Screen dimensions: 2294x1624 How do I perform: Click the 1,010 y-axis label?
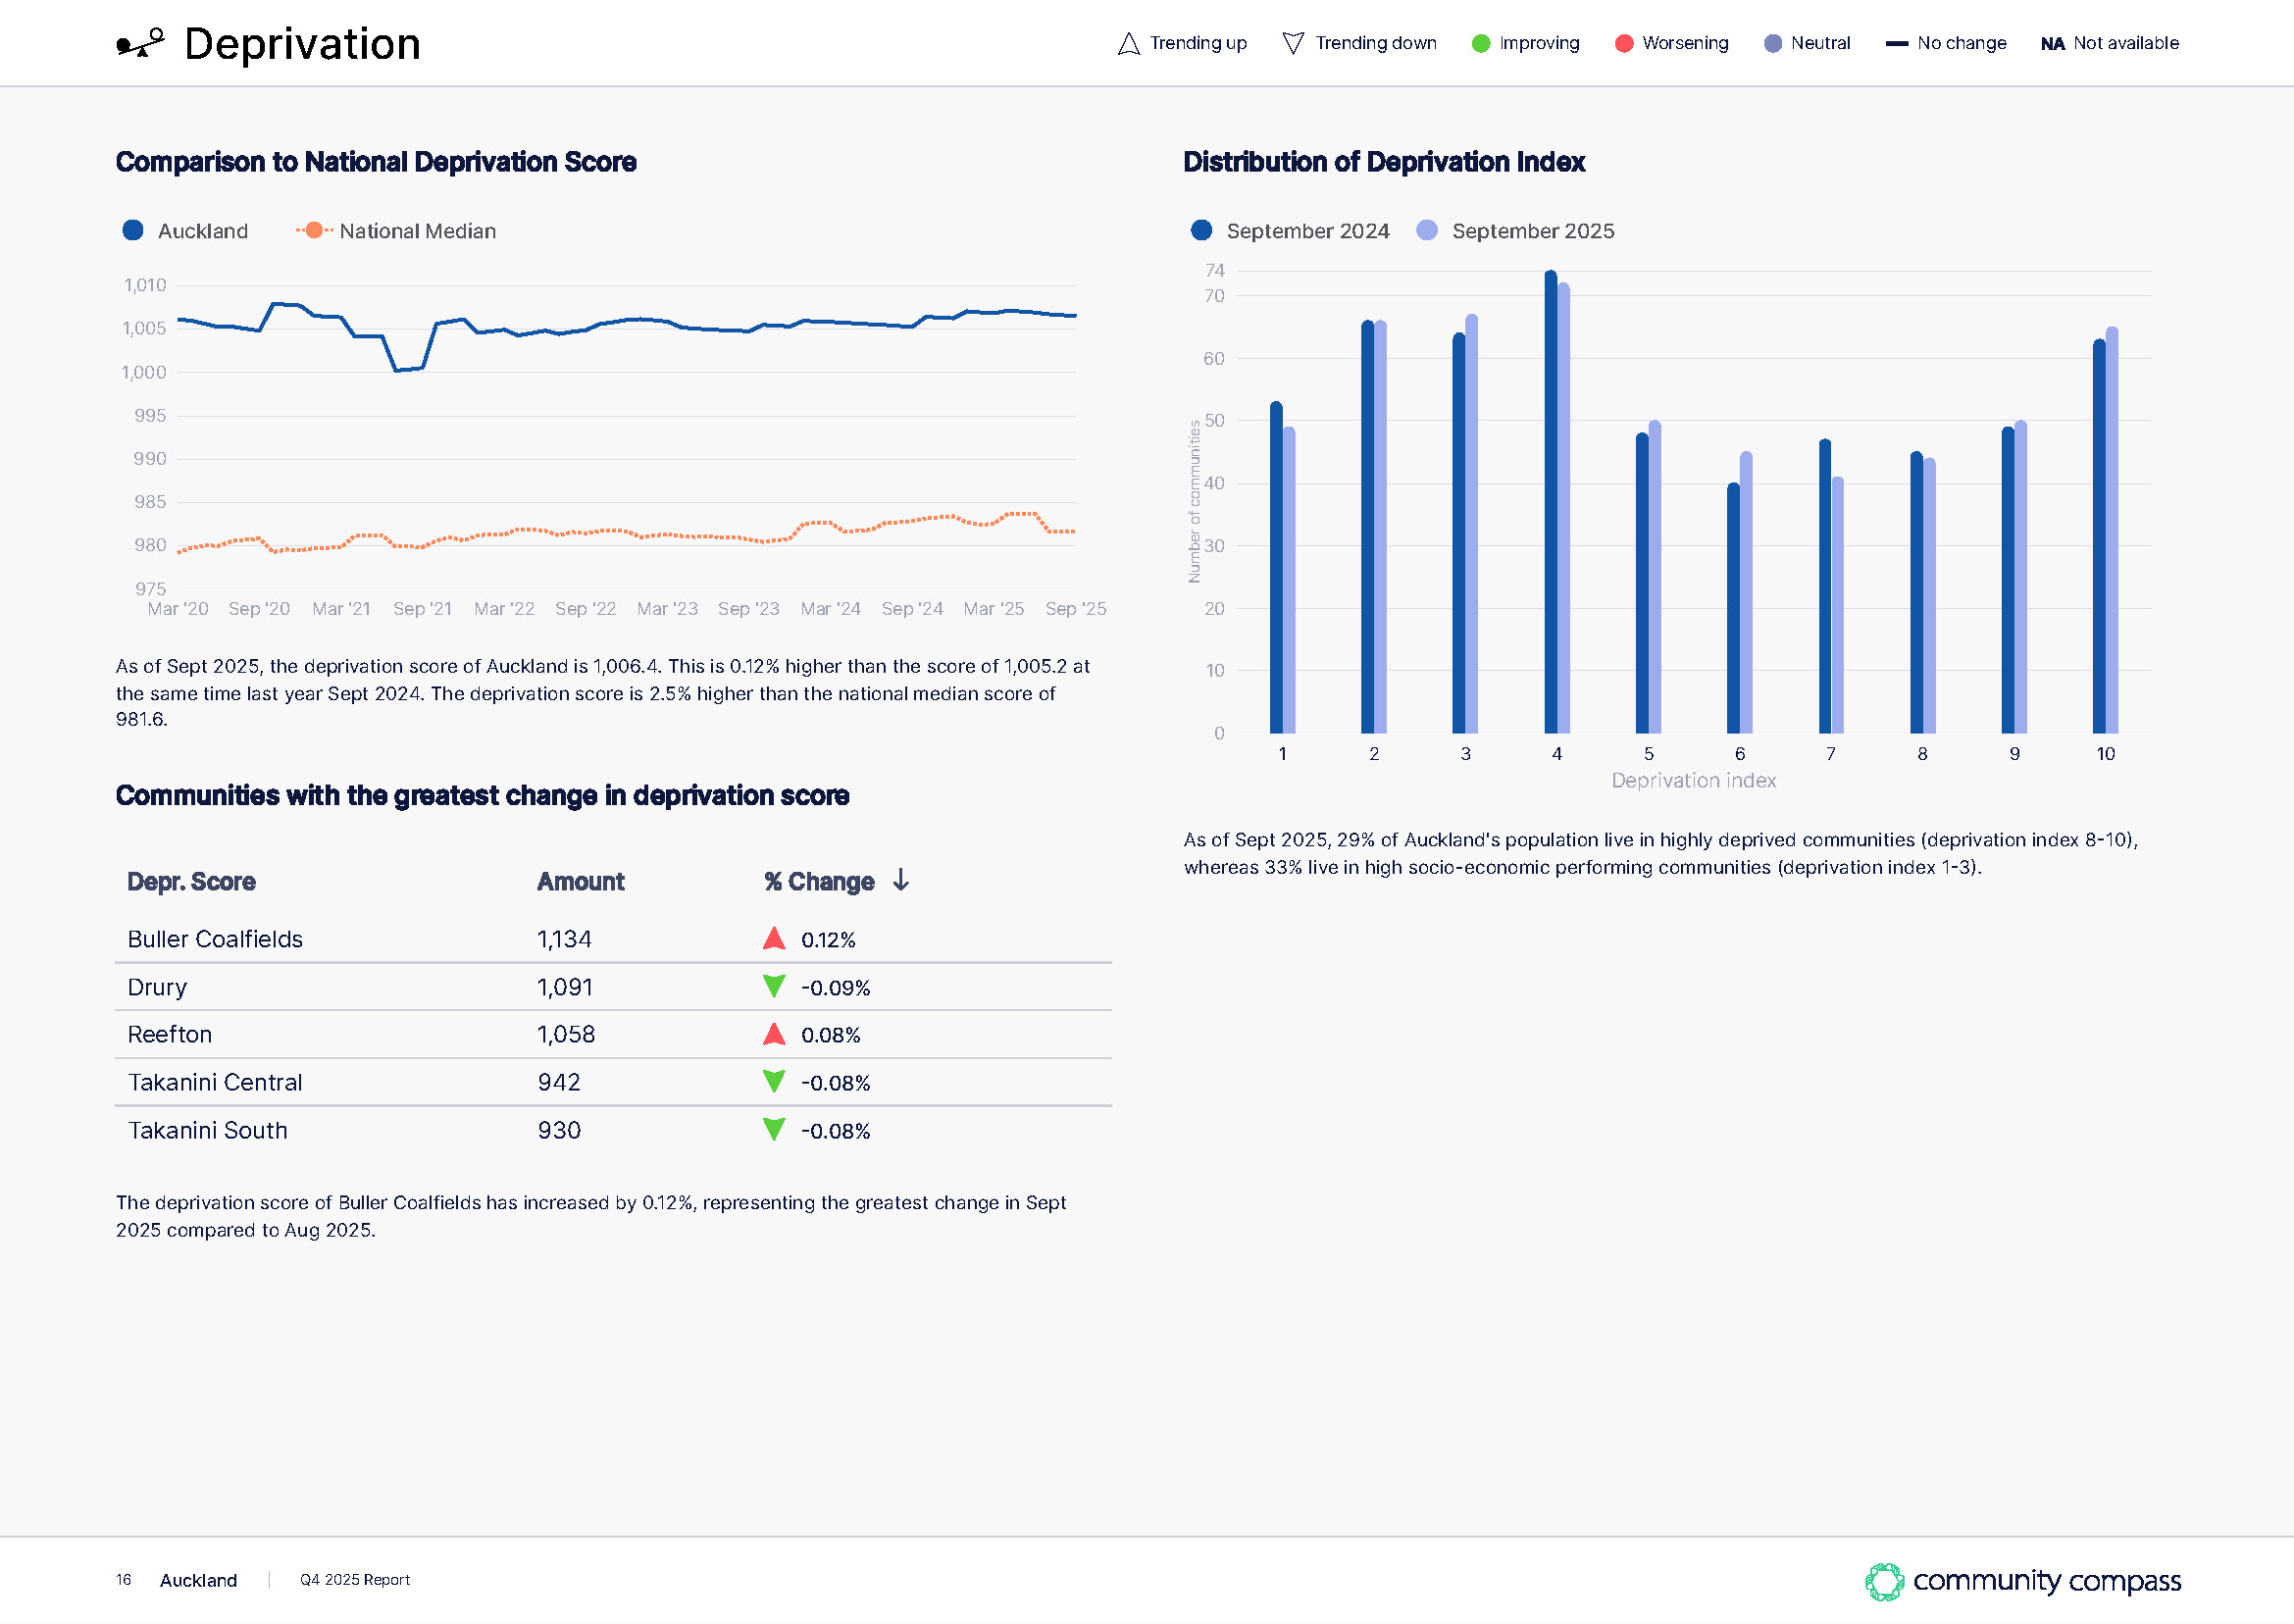(x=145, y=285)
